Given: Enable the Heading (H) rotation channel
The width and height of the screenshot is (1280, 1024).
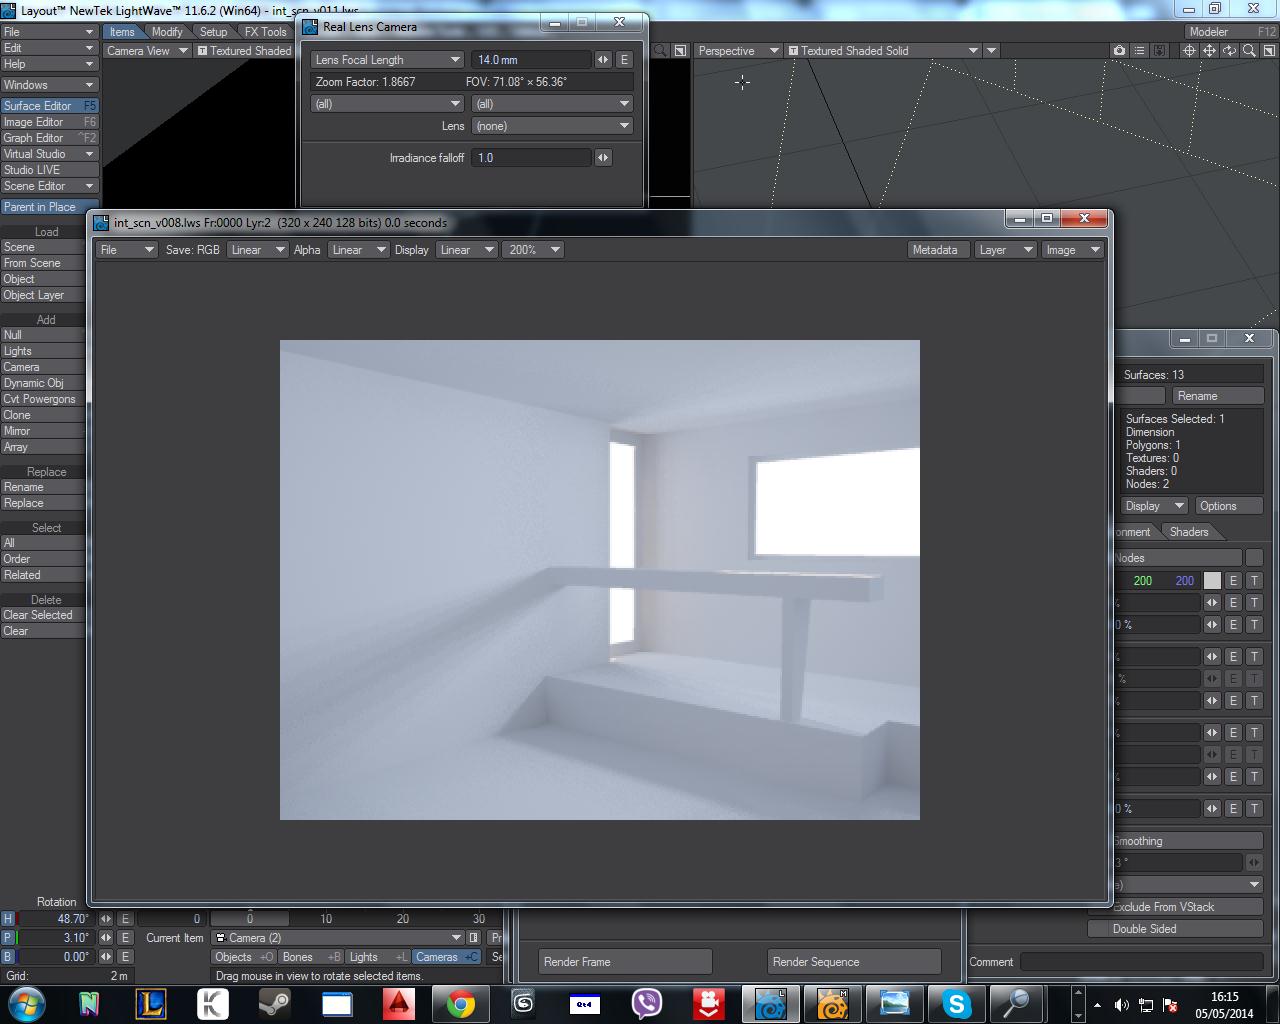Looking at the screenshot, I should pos(8,919).
